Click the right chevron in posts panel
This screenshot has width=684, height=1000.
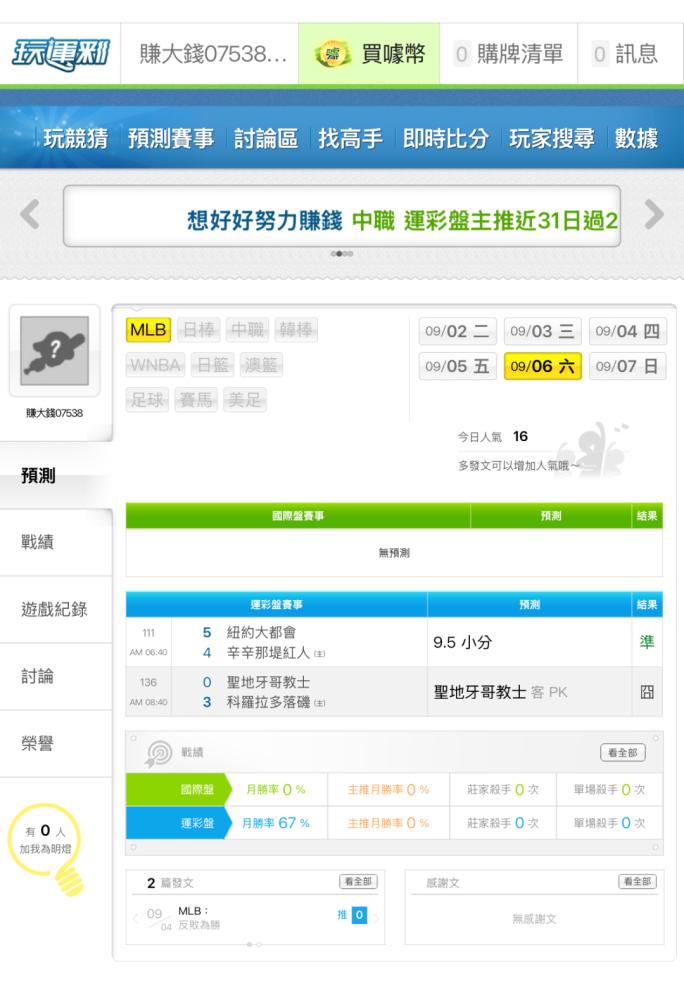click(x=377, y=918)
